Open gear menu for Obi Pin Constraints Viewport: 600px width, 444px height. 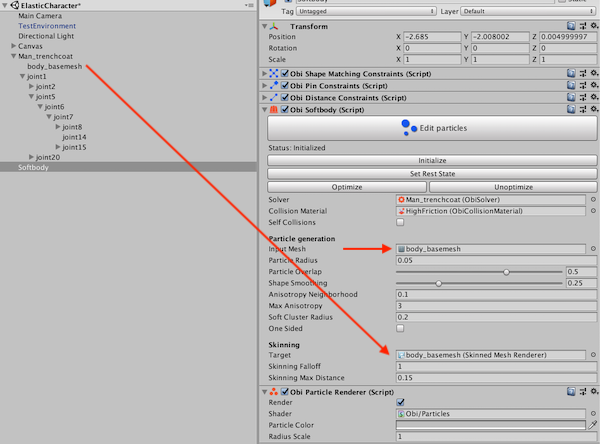point(594,85)
